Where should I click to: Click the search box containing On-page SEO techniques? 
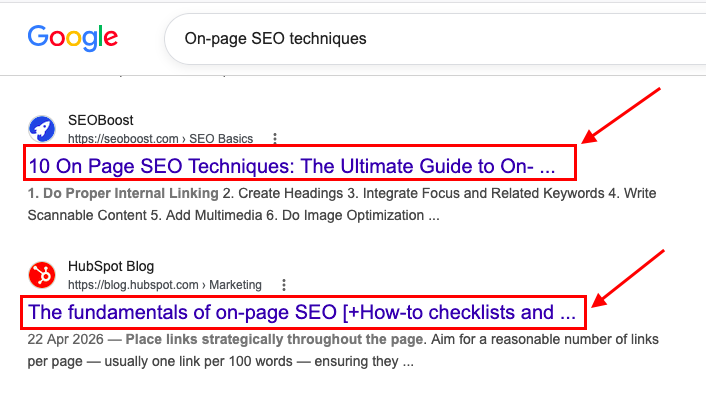(435, 39)
